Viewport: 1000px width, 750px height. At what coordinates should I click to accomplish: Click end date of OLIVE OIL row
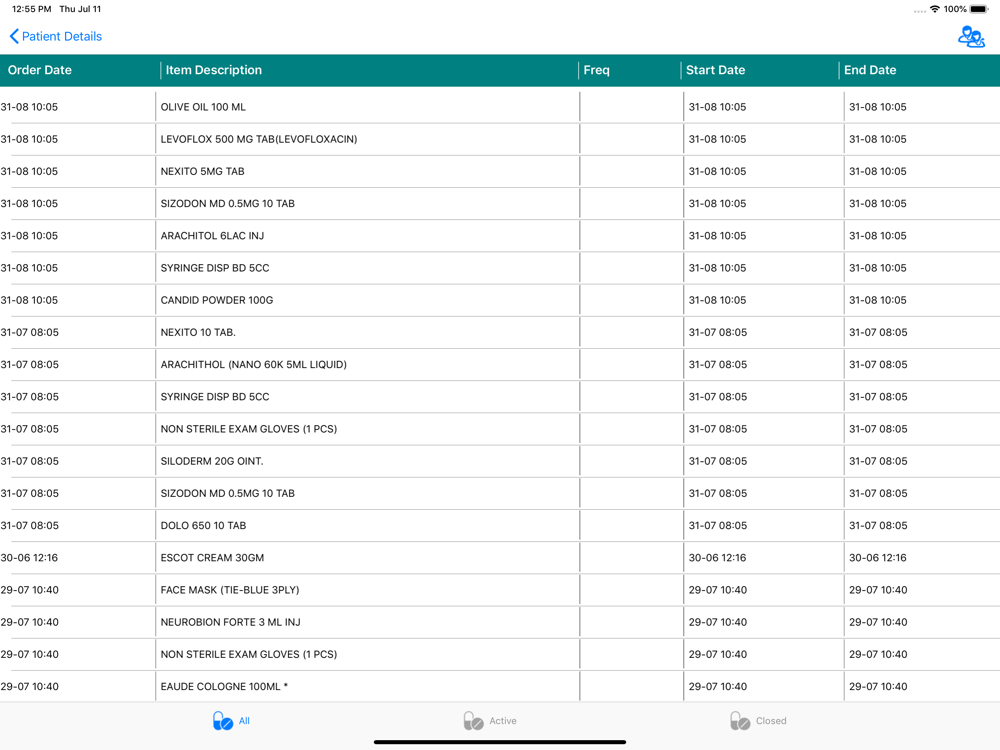(878, 107)
